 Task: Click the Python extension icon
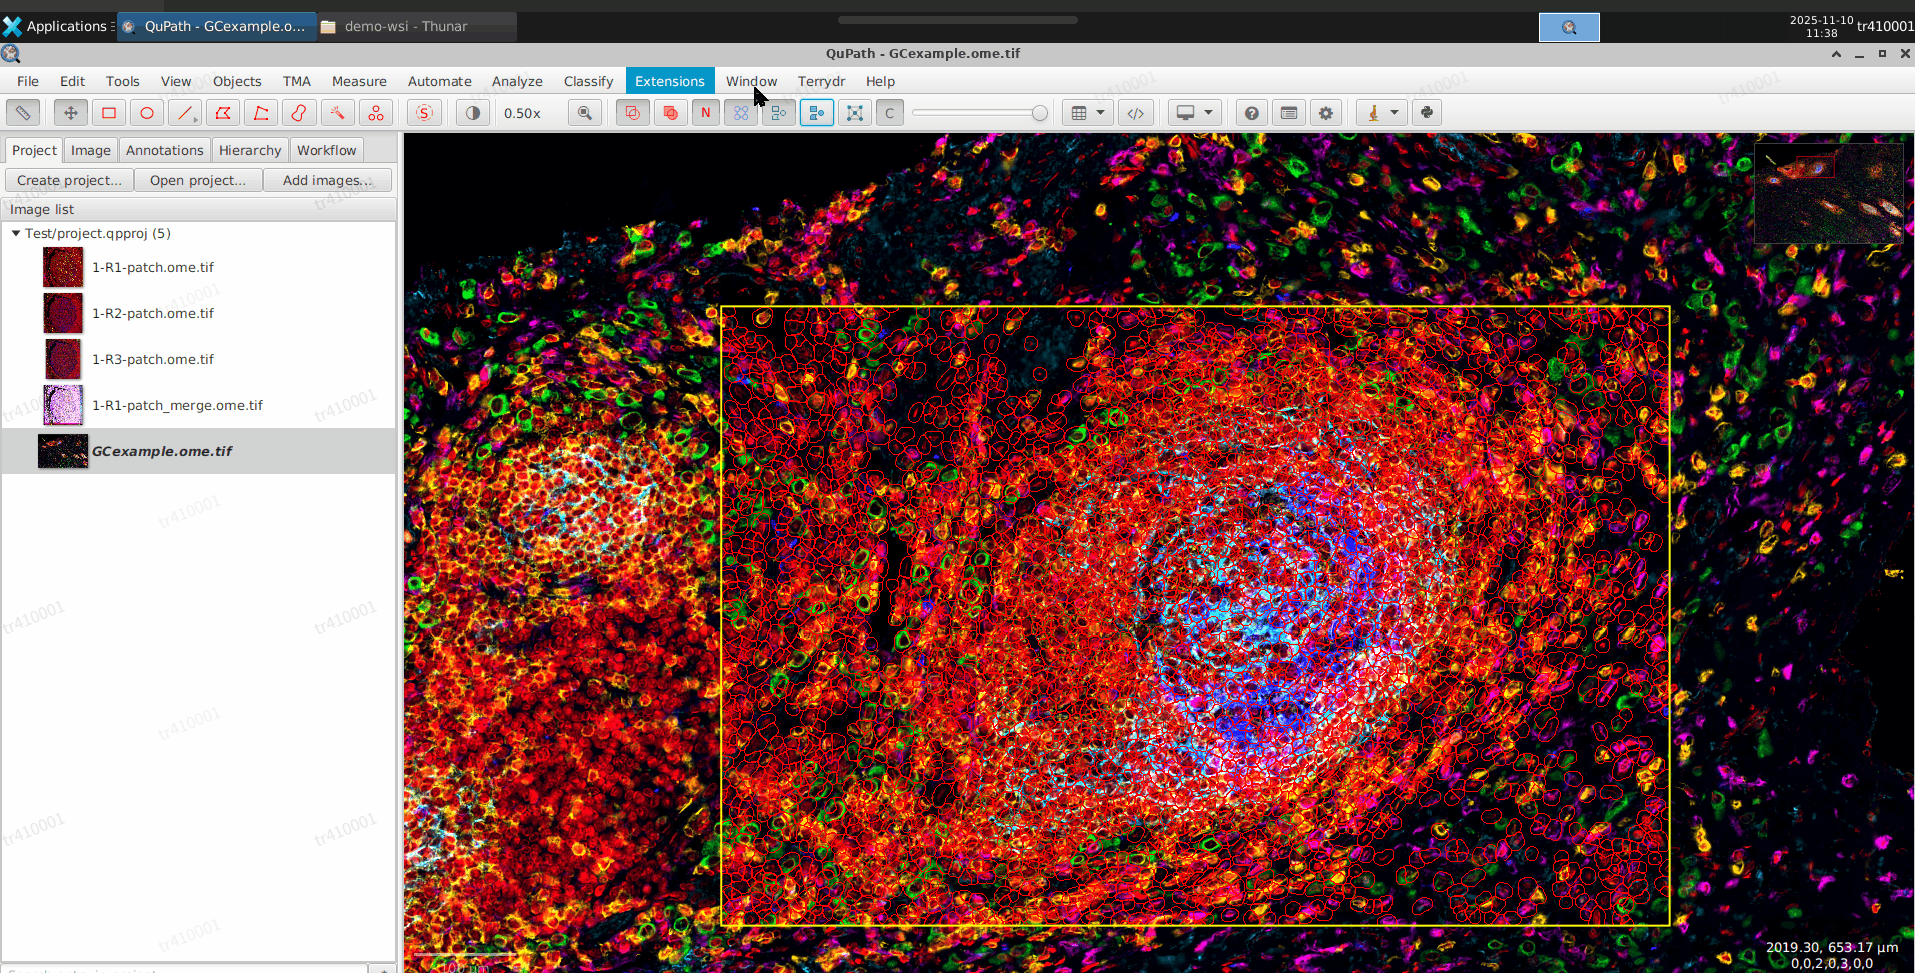point(1427,113)
